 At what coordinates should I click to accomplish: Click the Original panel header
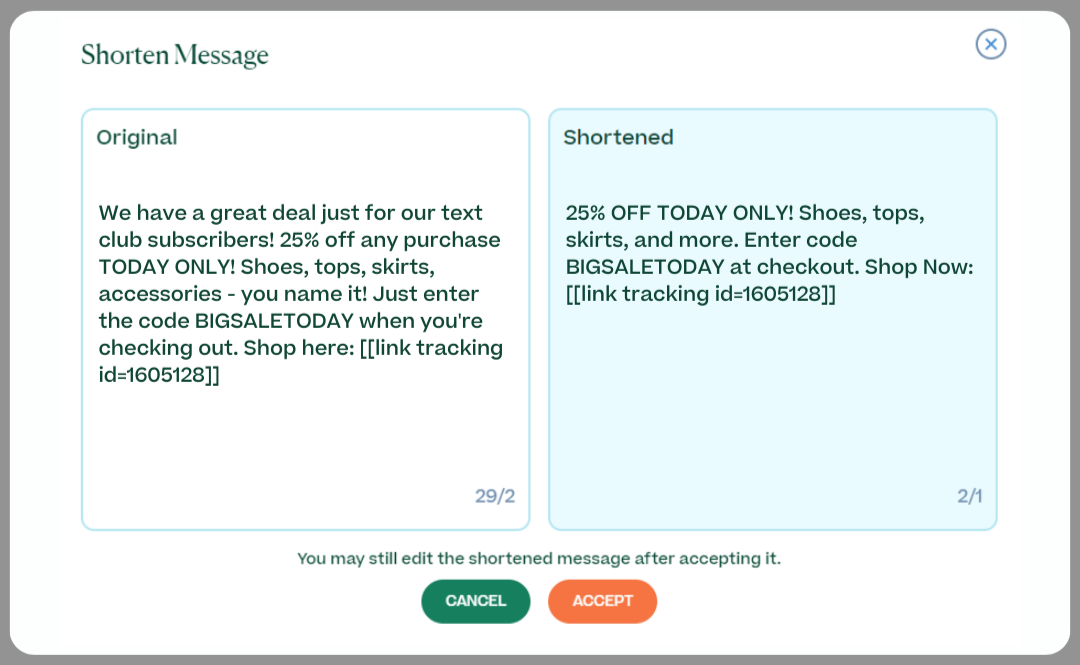[137, 137]
